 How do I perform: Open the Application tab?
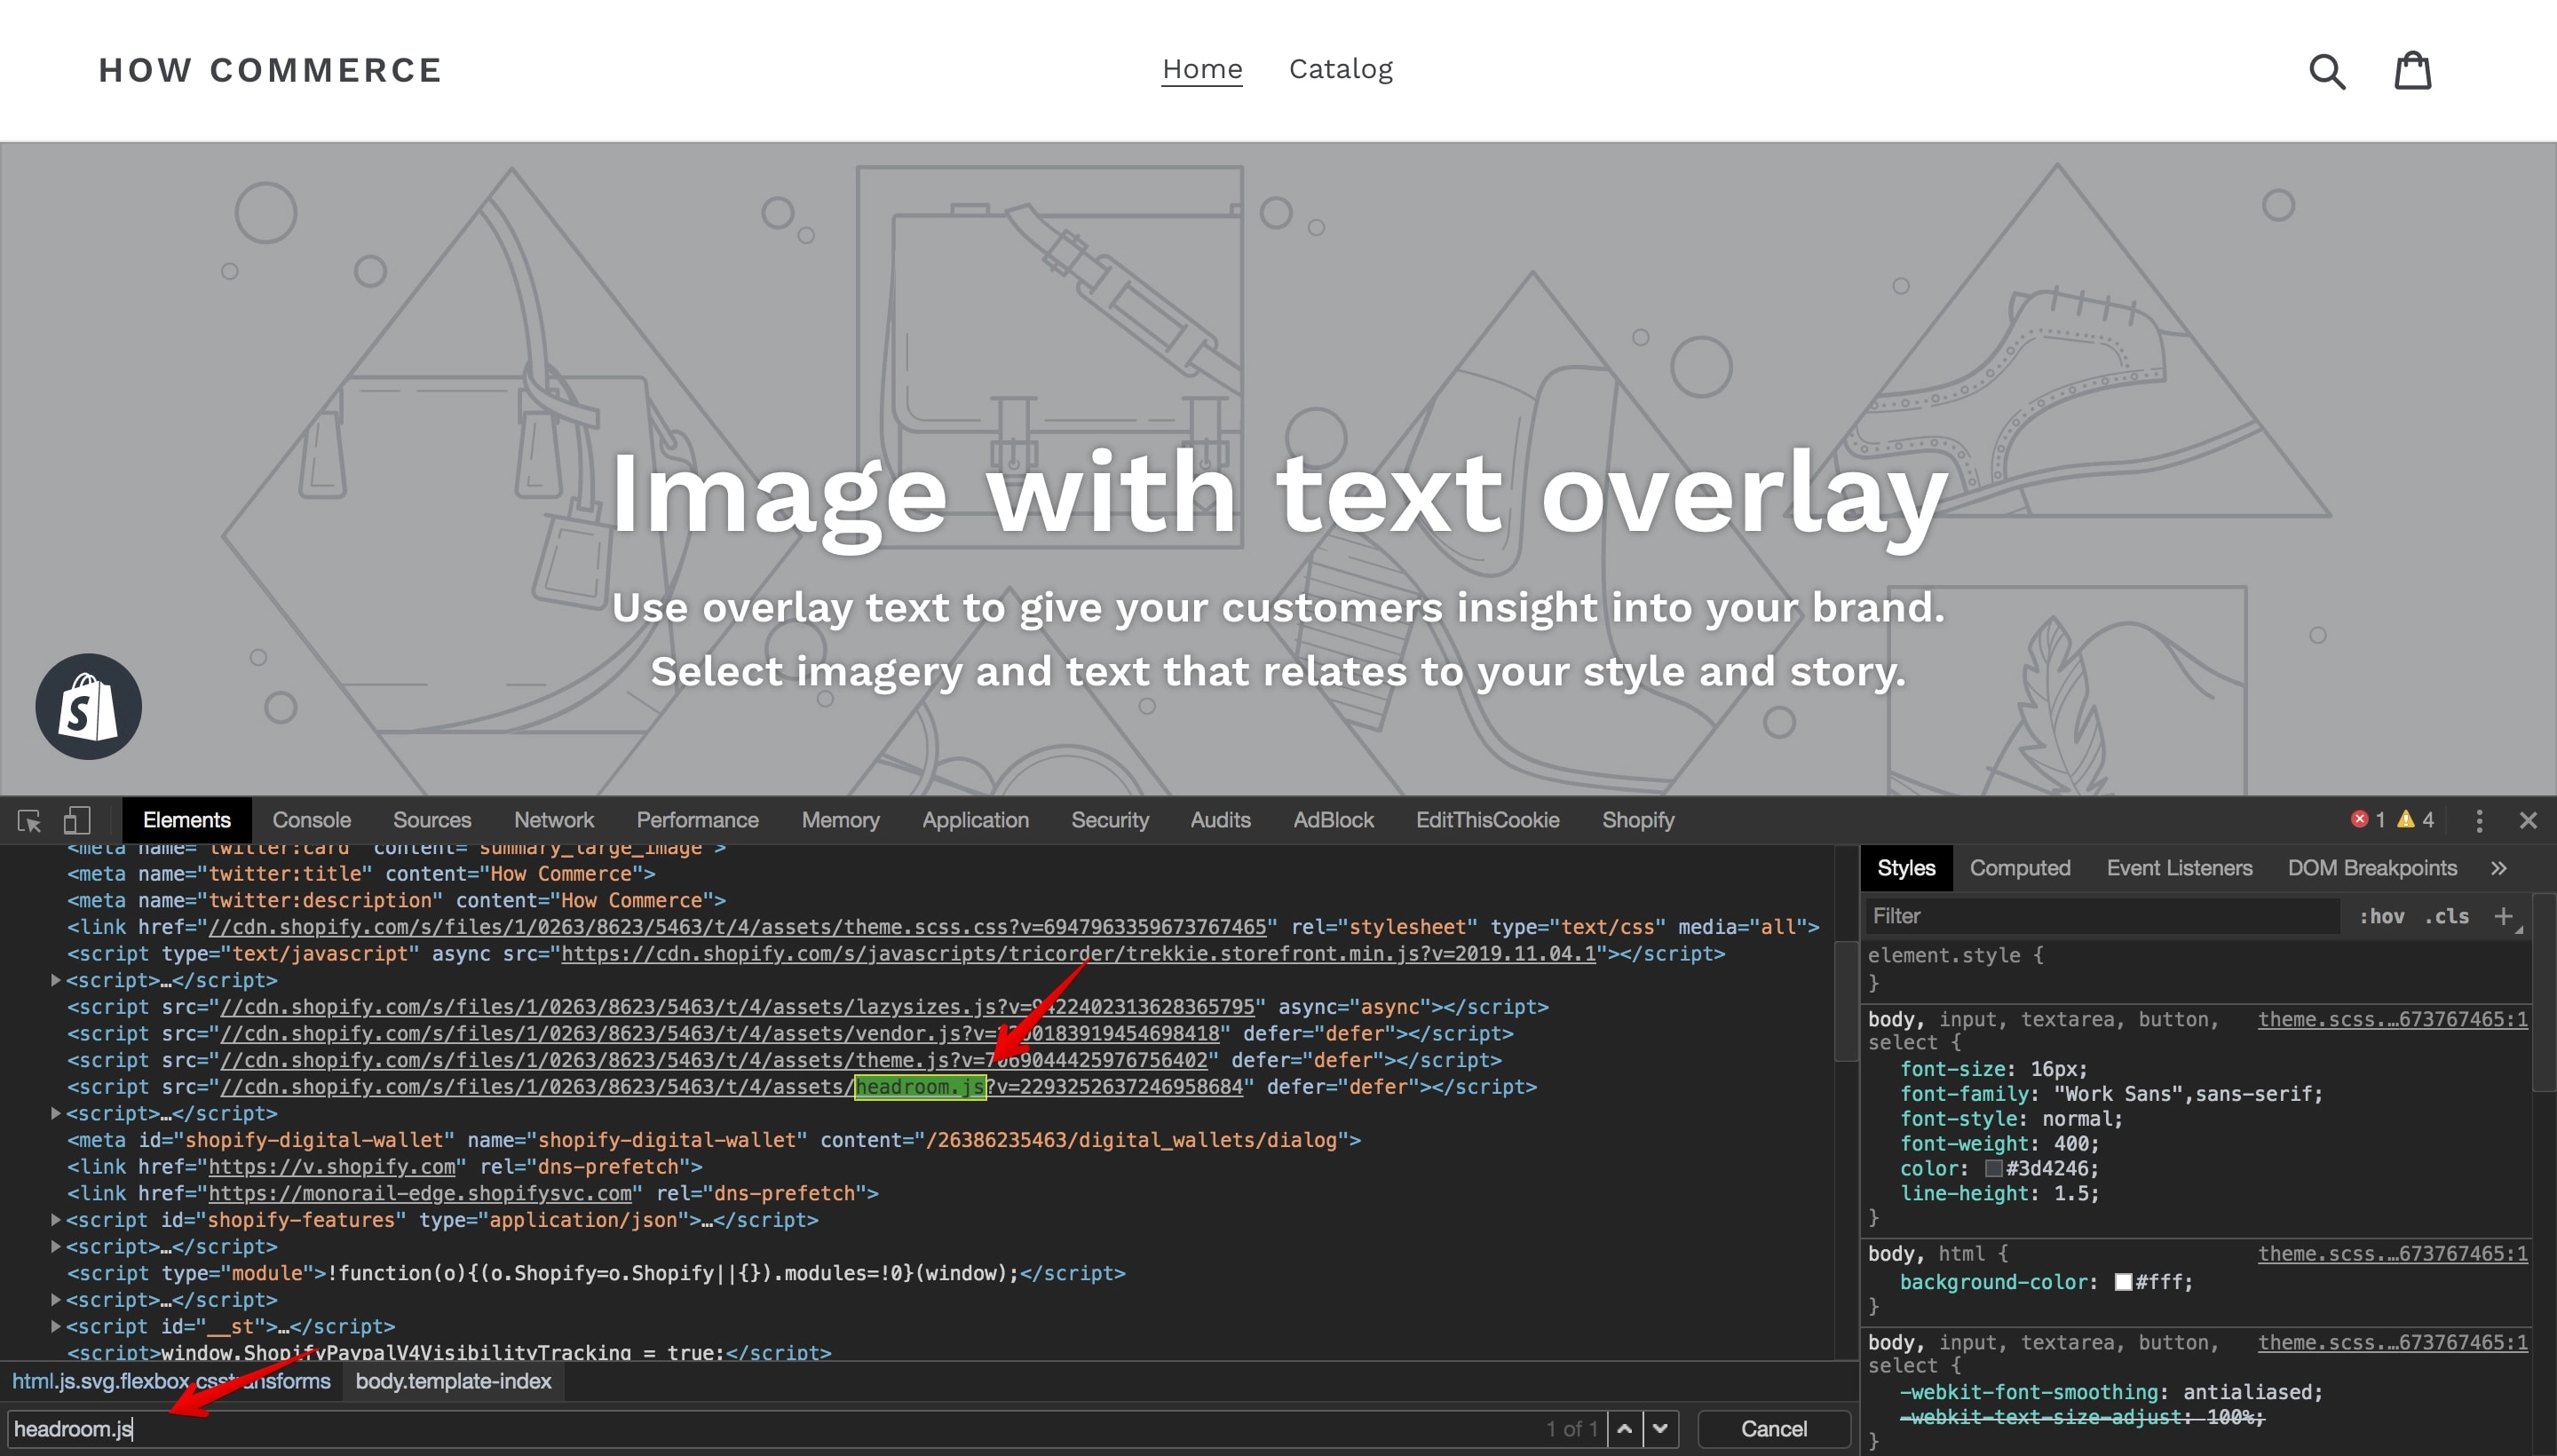[x=975, y=820]
